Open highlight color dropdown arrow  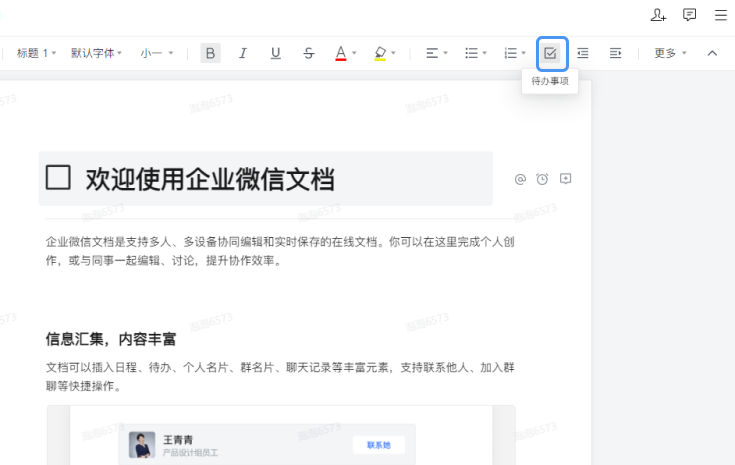coord(393,53)
